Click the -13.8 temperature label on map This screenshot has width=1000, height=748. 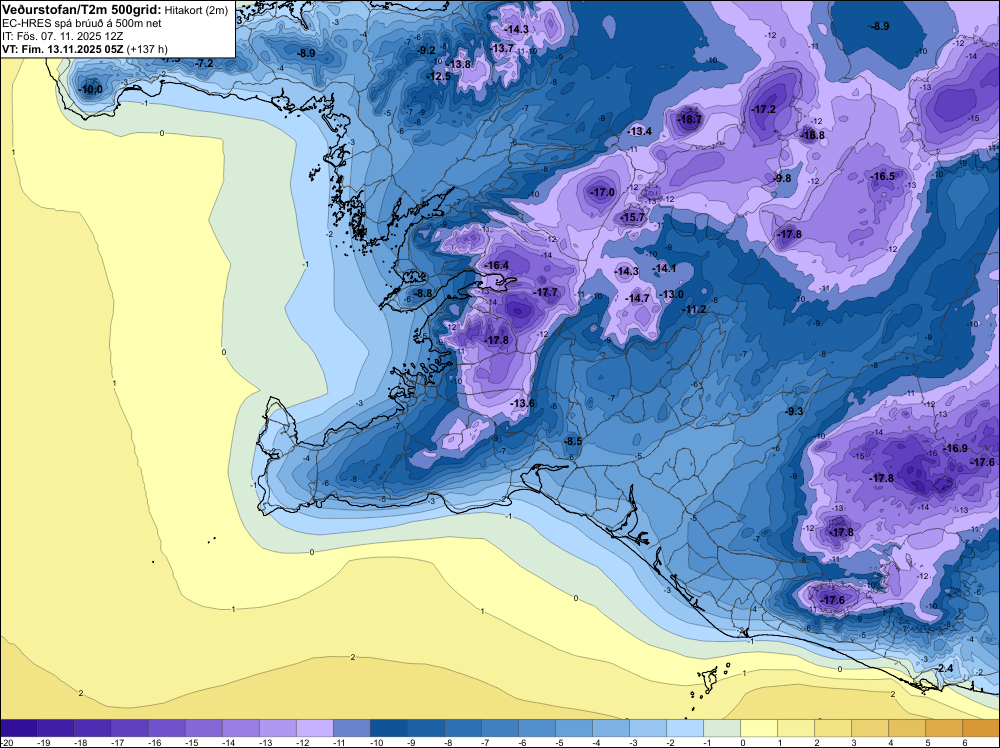pyautogui.click(x=459, y=64)
